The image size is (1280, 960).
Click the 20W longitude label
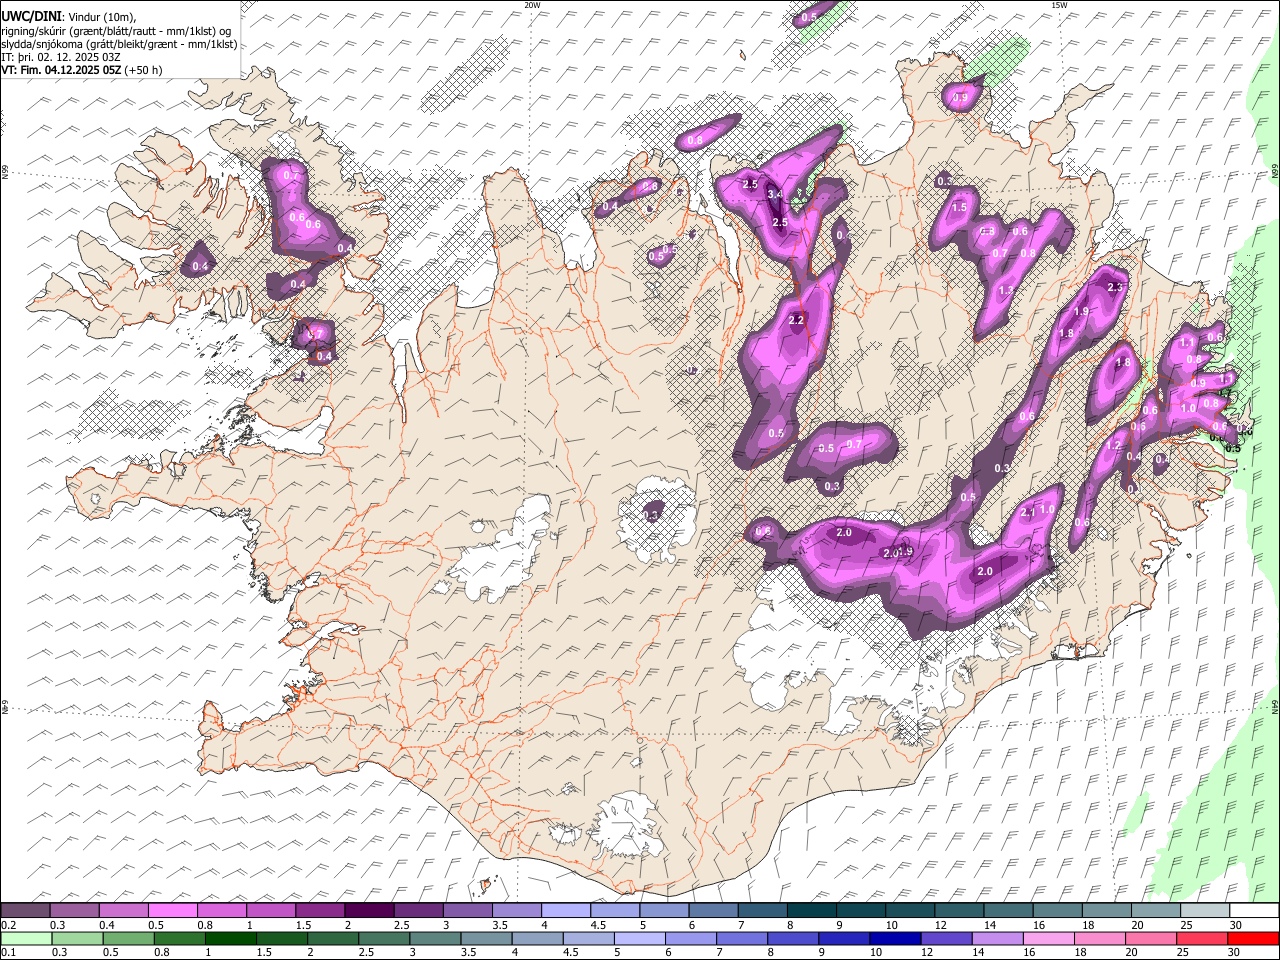click(533, 5)
